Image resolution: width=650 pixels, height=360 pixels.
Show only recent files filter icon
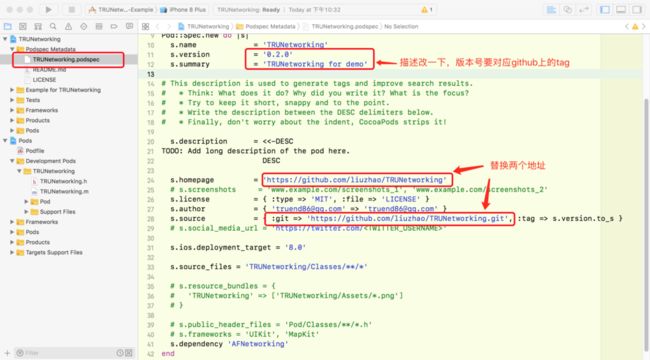tap(120, 353)
